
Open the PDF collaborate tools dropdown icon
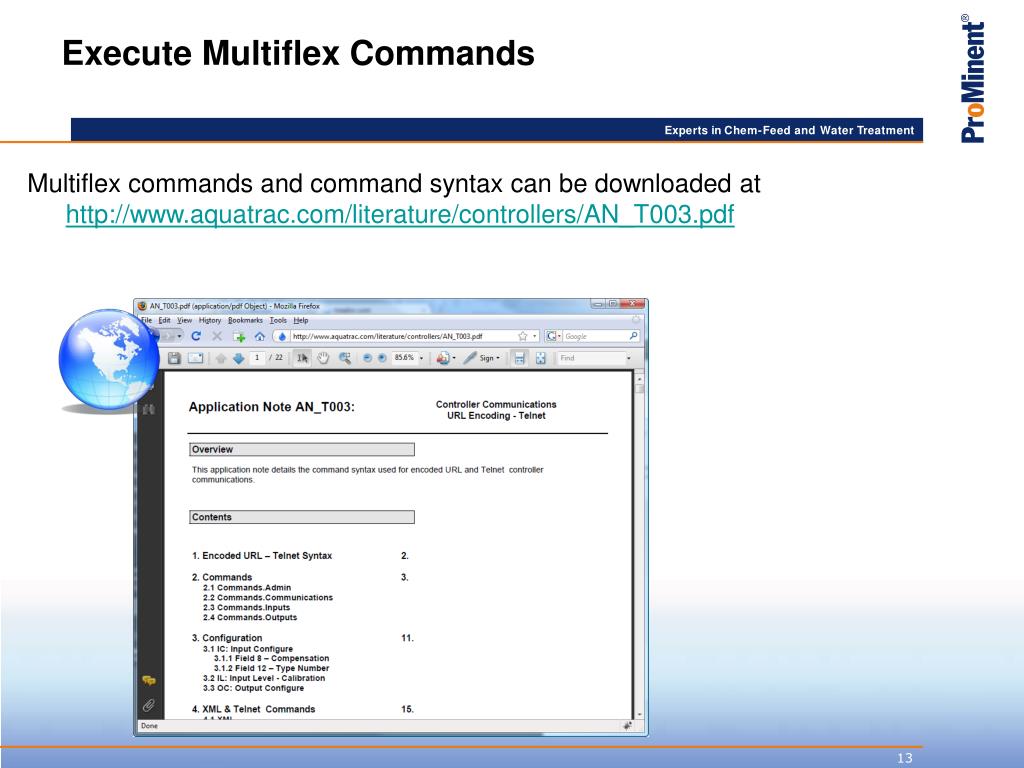pyautogui.click(x=446, y=358)
